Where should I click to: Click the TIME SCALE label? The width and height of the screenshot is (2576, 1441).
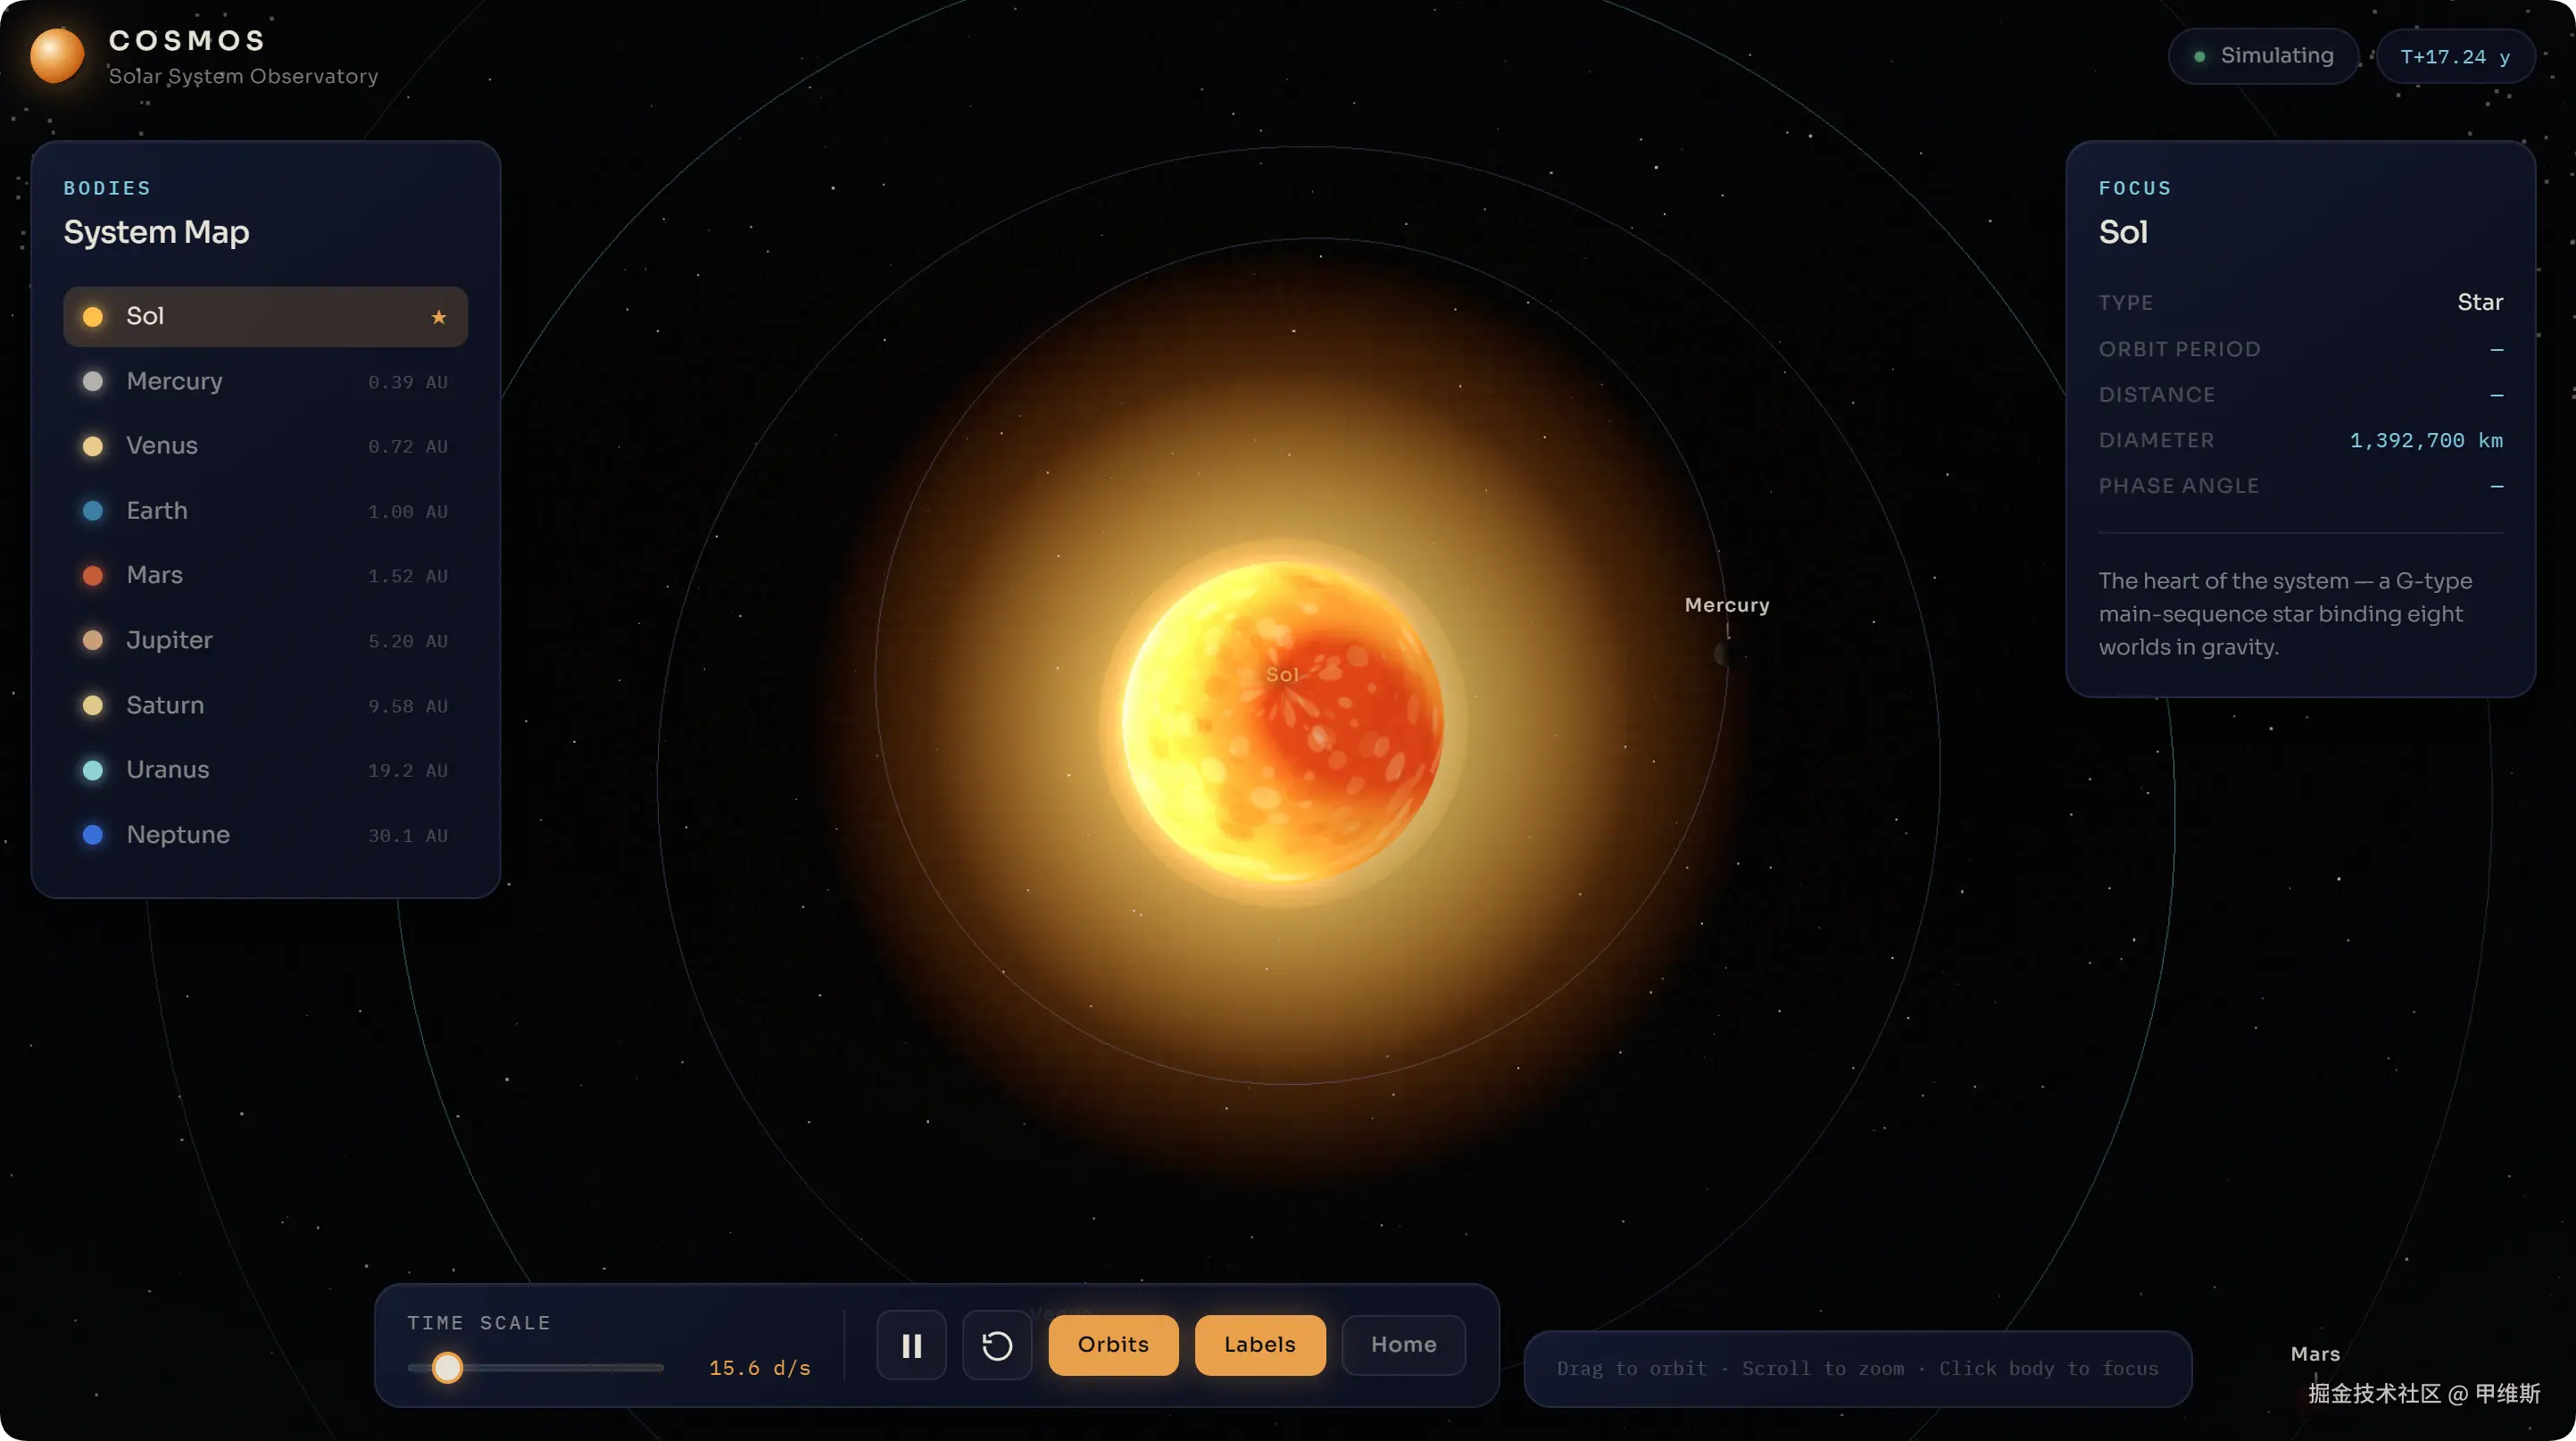[479, 1323]
